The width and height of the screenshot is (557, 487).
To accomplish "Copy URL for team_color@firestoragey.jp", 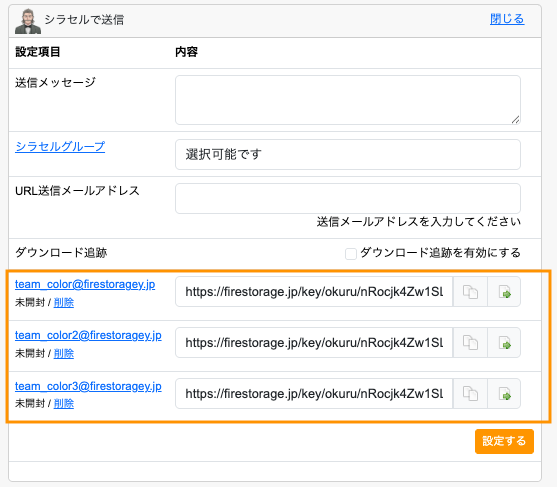I will [x=470, y=292].
